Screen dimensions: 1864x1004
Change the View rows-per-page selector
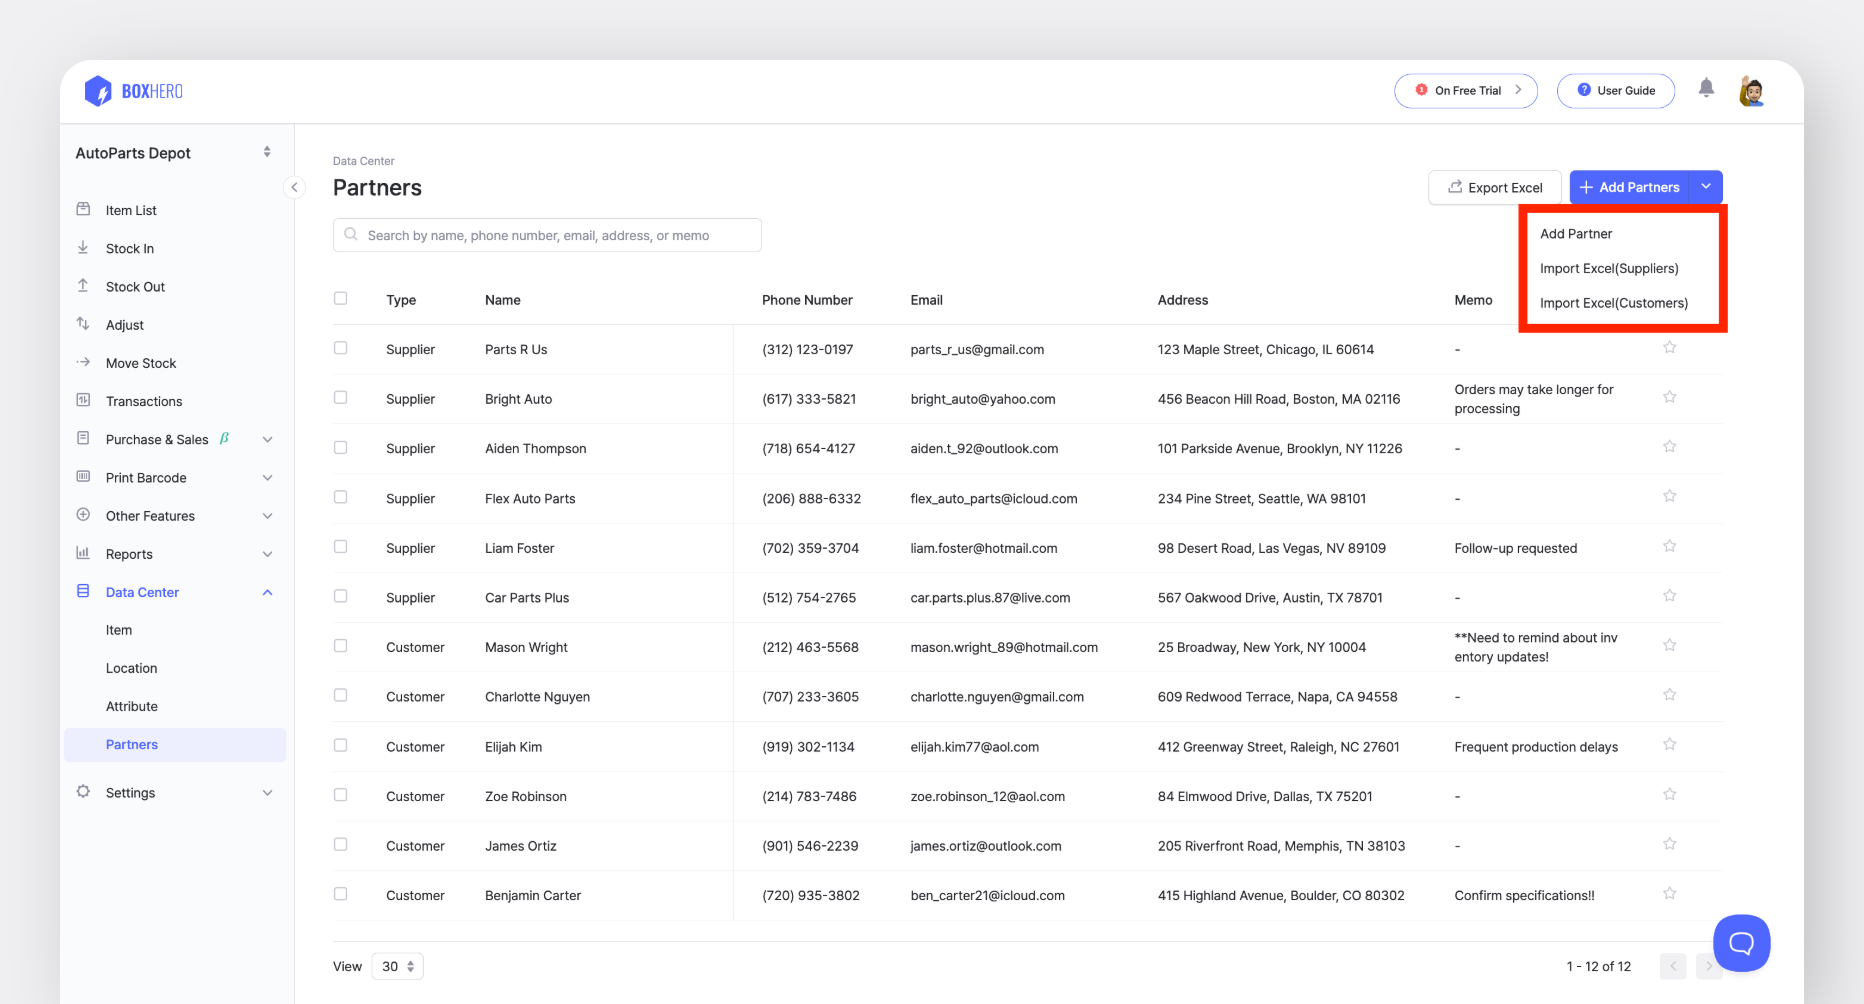[x=398, y=966]
